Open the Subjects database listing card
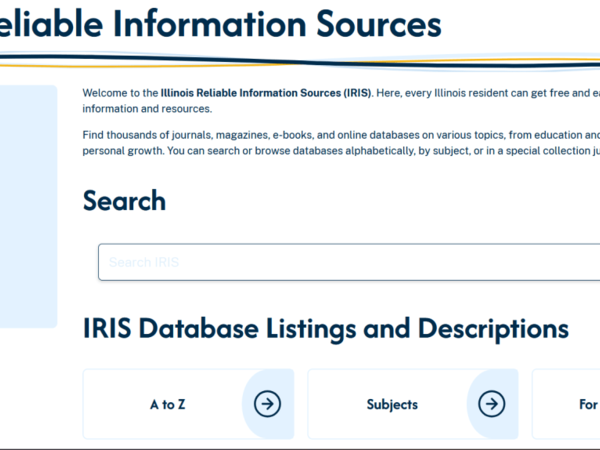Viewport: 600px width, 450px height. [413, 404]
